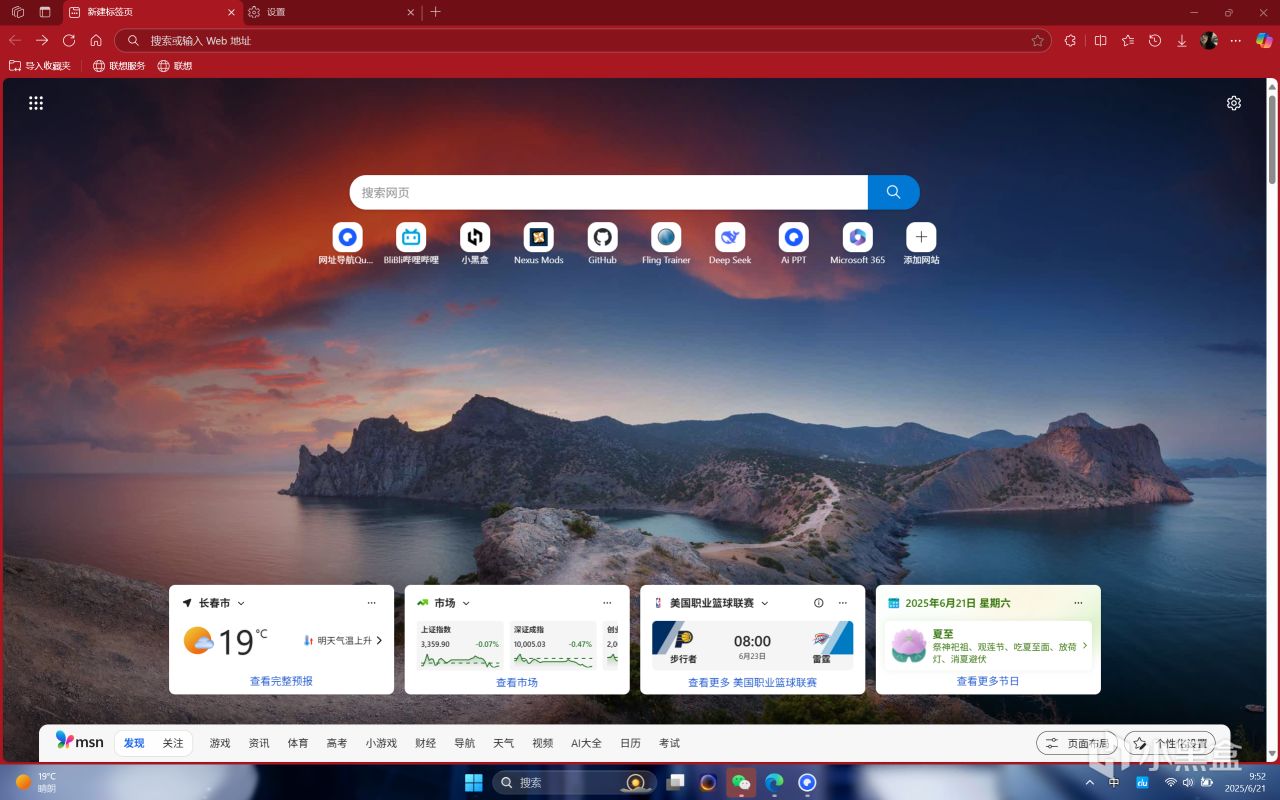Open new tab page settings gear

point(1234,103)
